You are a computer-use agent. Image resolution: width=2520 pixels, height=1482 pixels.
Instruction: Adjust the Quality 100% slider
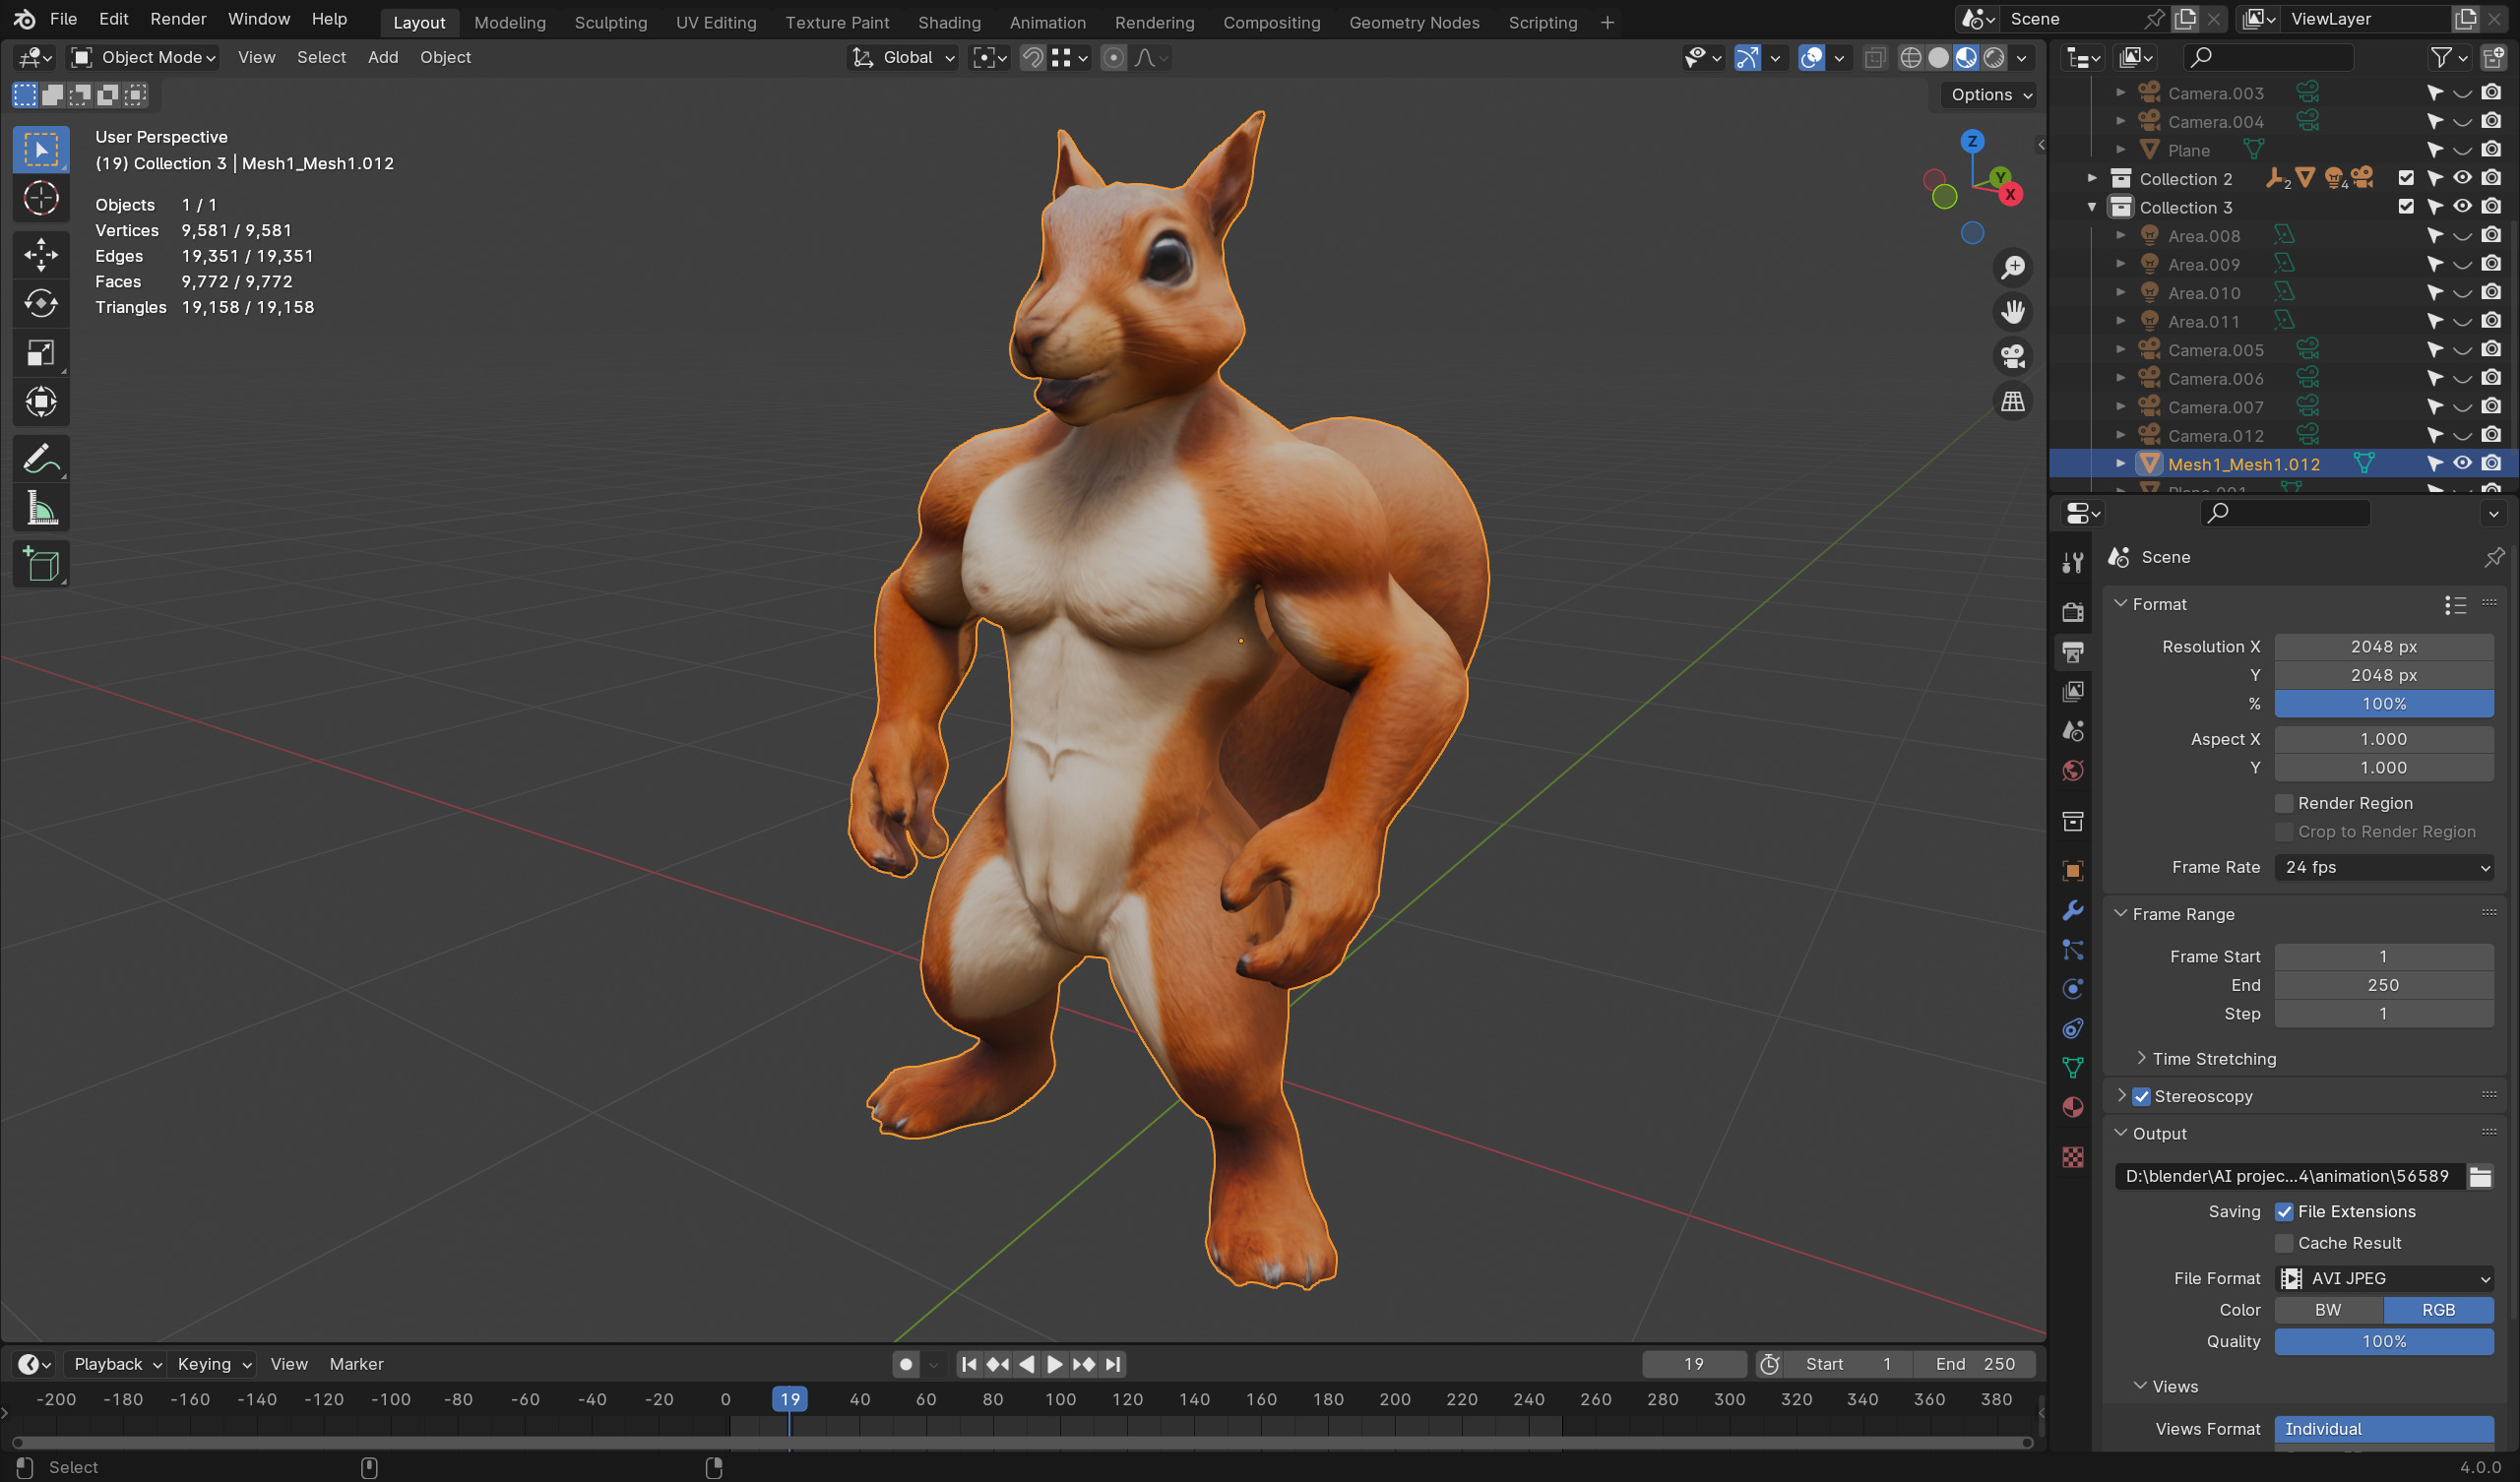click(2384, 1343)
